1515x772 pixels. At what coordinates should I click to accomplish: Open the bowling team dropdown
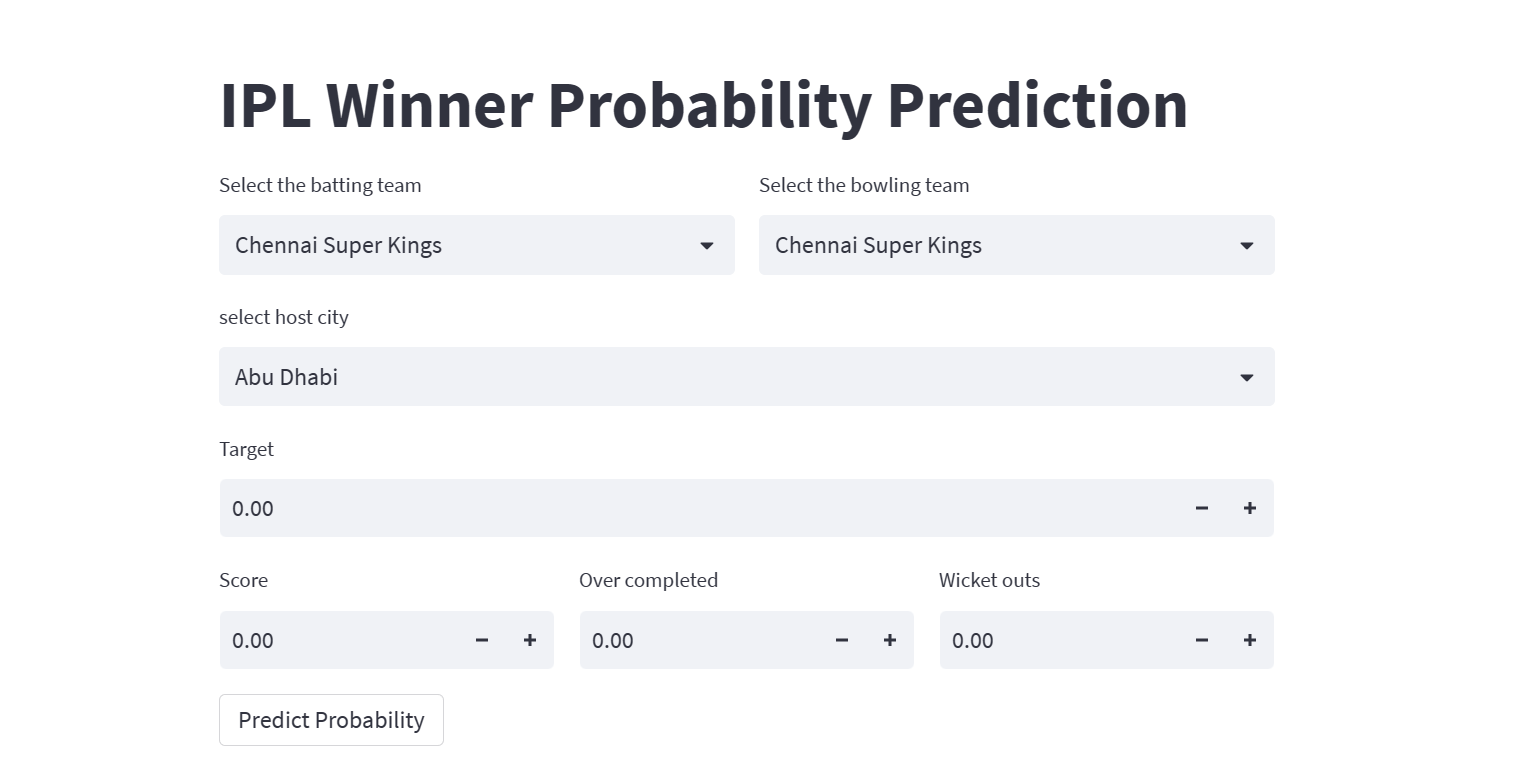click(1000, 245)
